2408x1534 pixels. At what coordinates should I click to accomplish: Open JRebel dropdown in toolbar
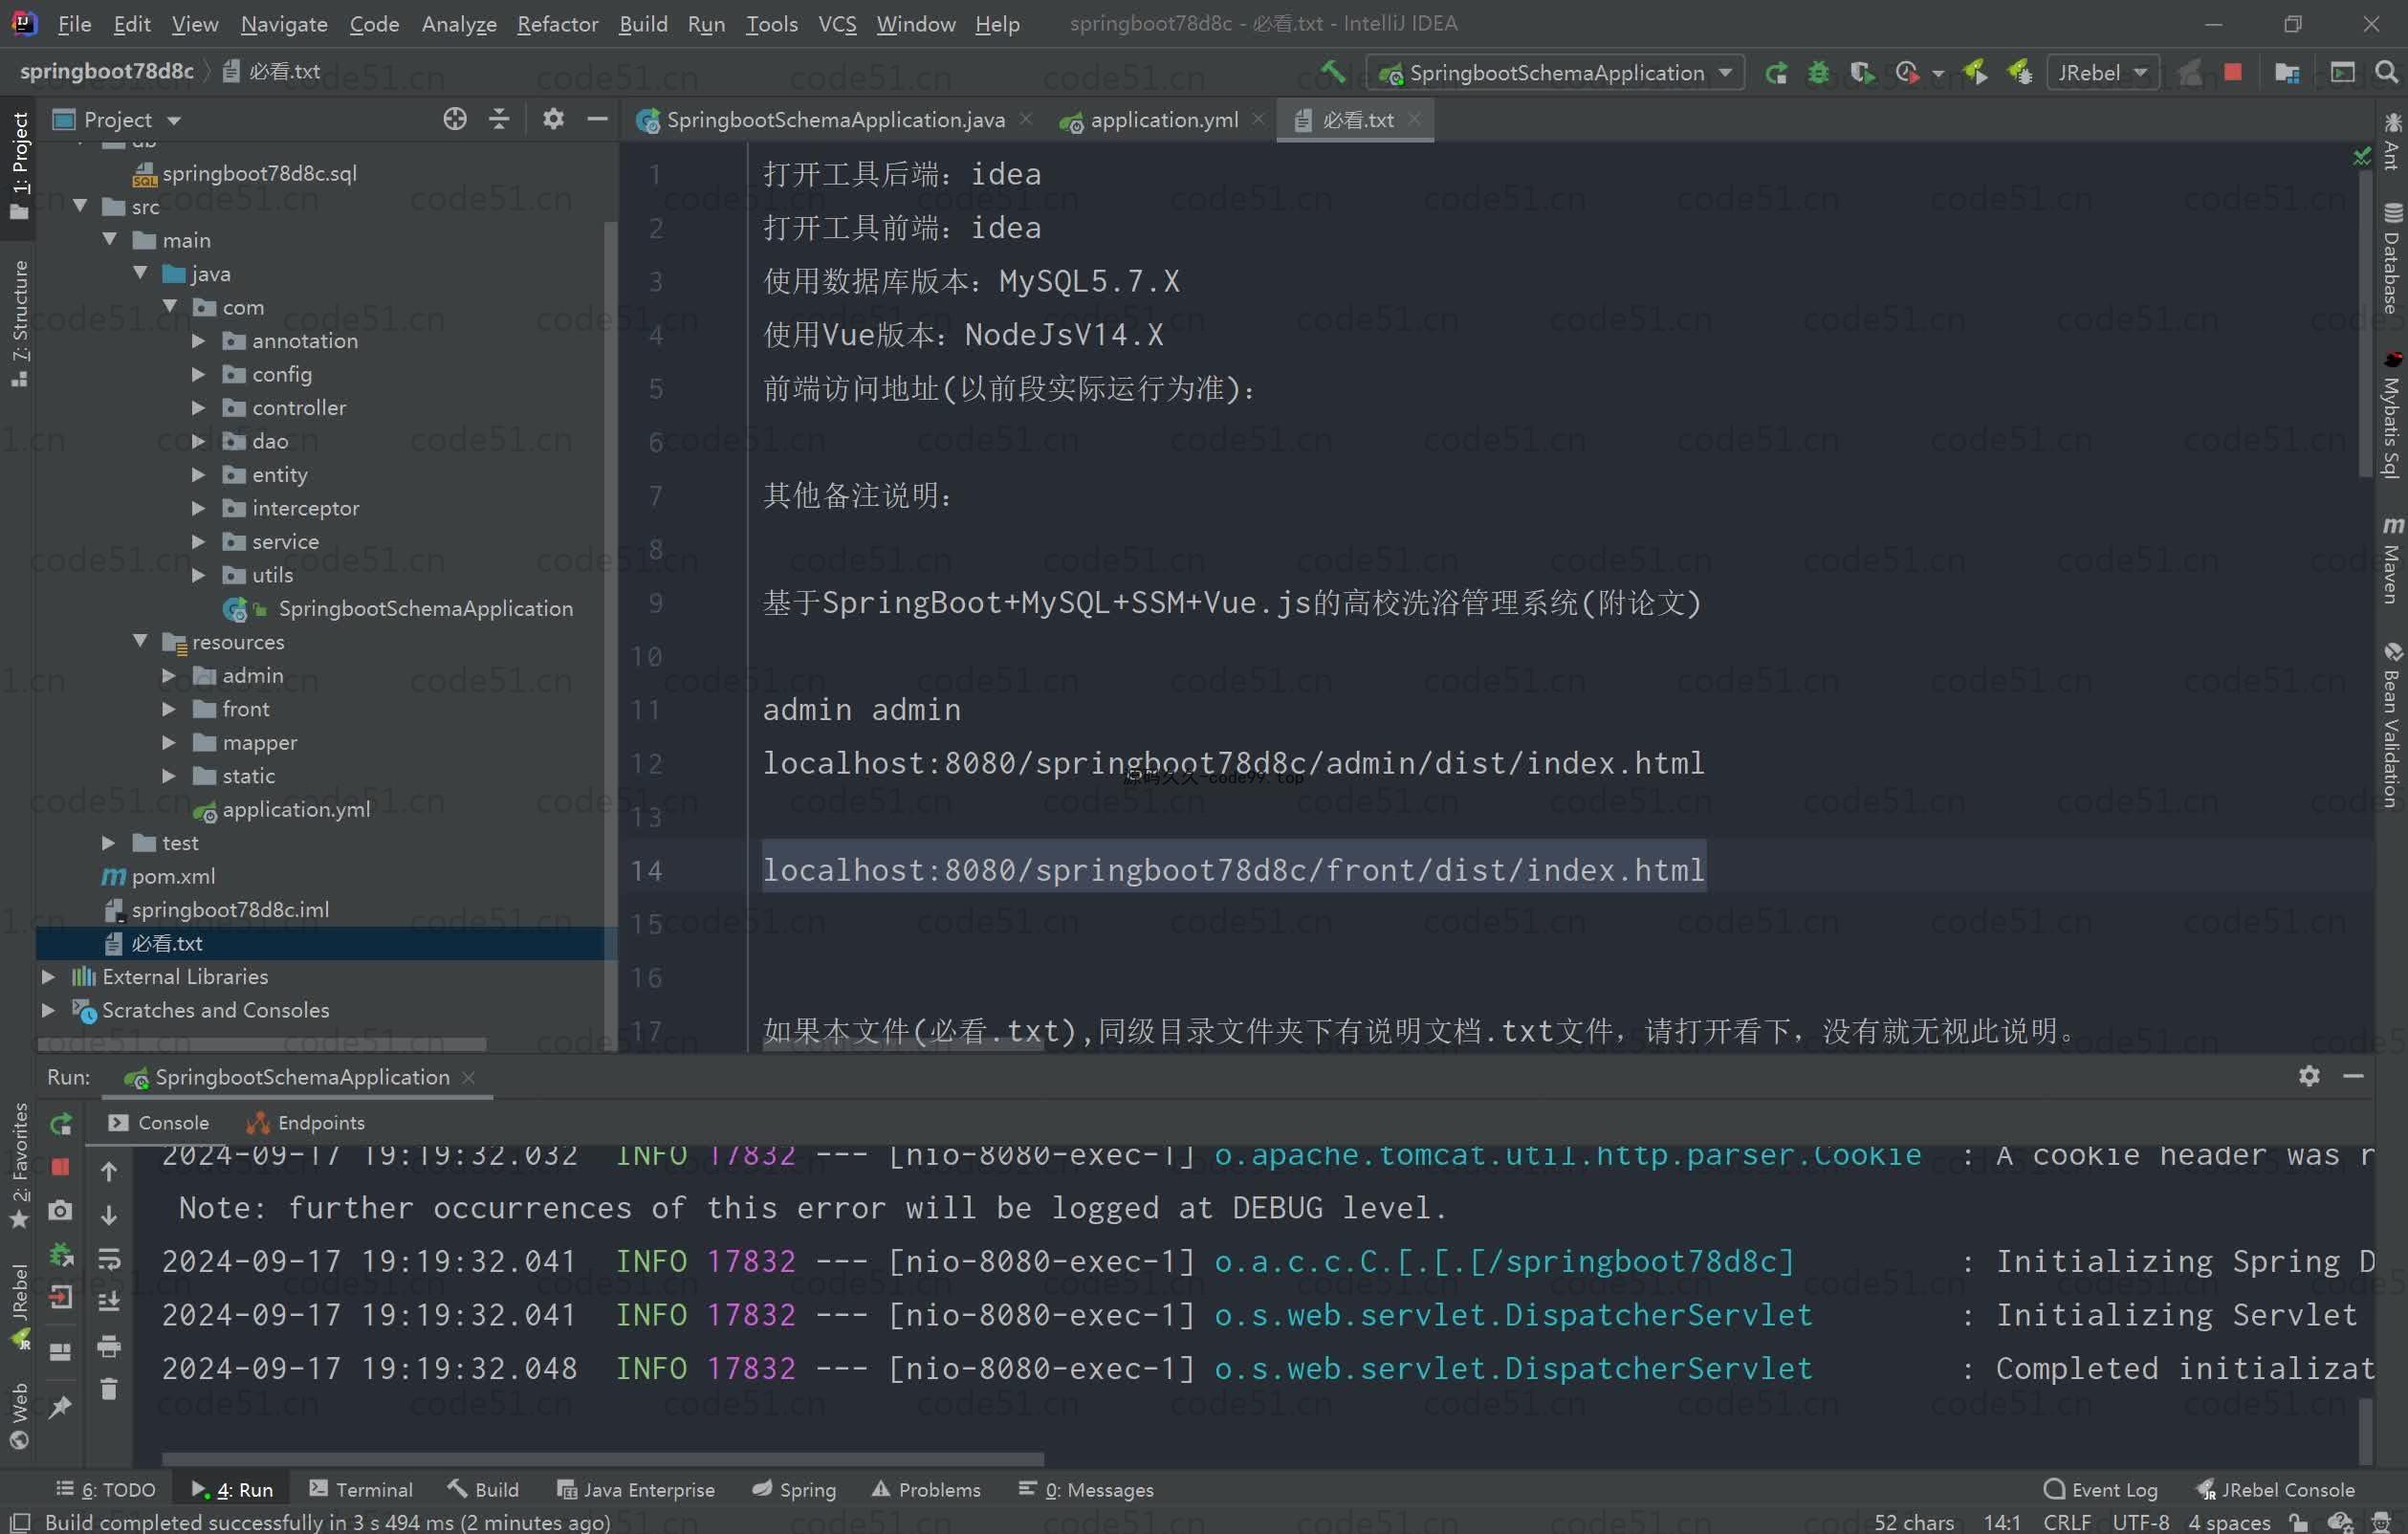coord(2102,72)
